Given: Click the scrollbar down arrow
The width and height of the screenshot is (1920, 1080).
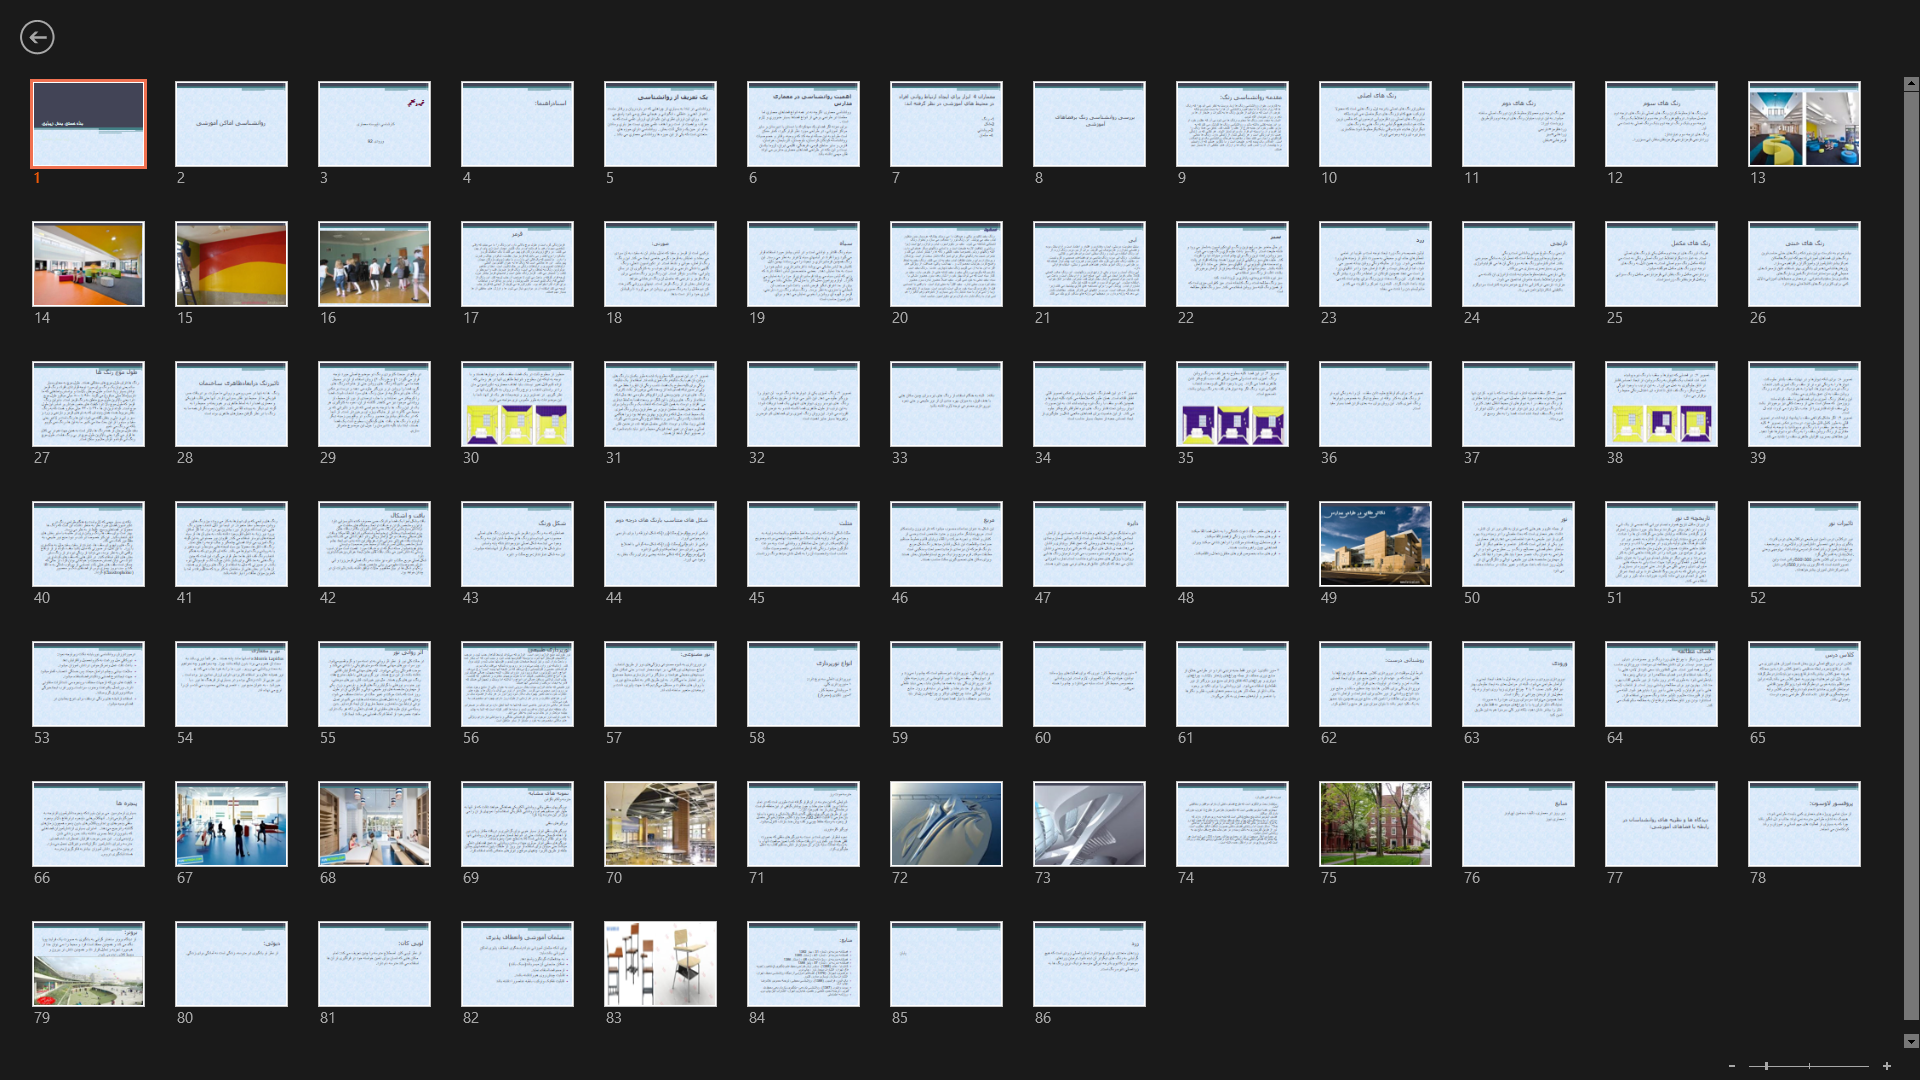Looking at the screenshot, I should [1911, 1041].
